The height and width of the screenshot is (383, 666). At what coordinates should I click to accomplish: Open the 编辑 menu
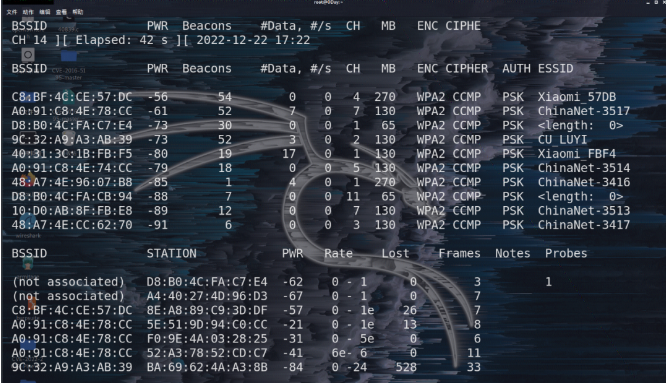(x=45, y=12)
